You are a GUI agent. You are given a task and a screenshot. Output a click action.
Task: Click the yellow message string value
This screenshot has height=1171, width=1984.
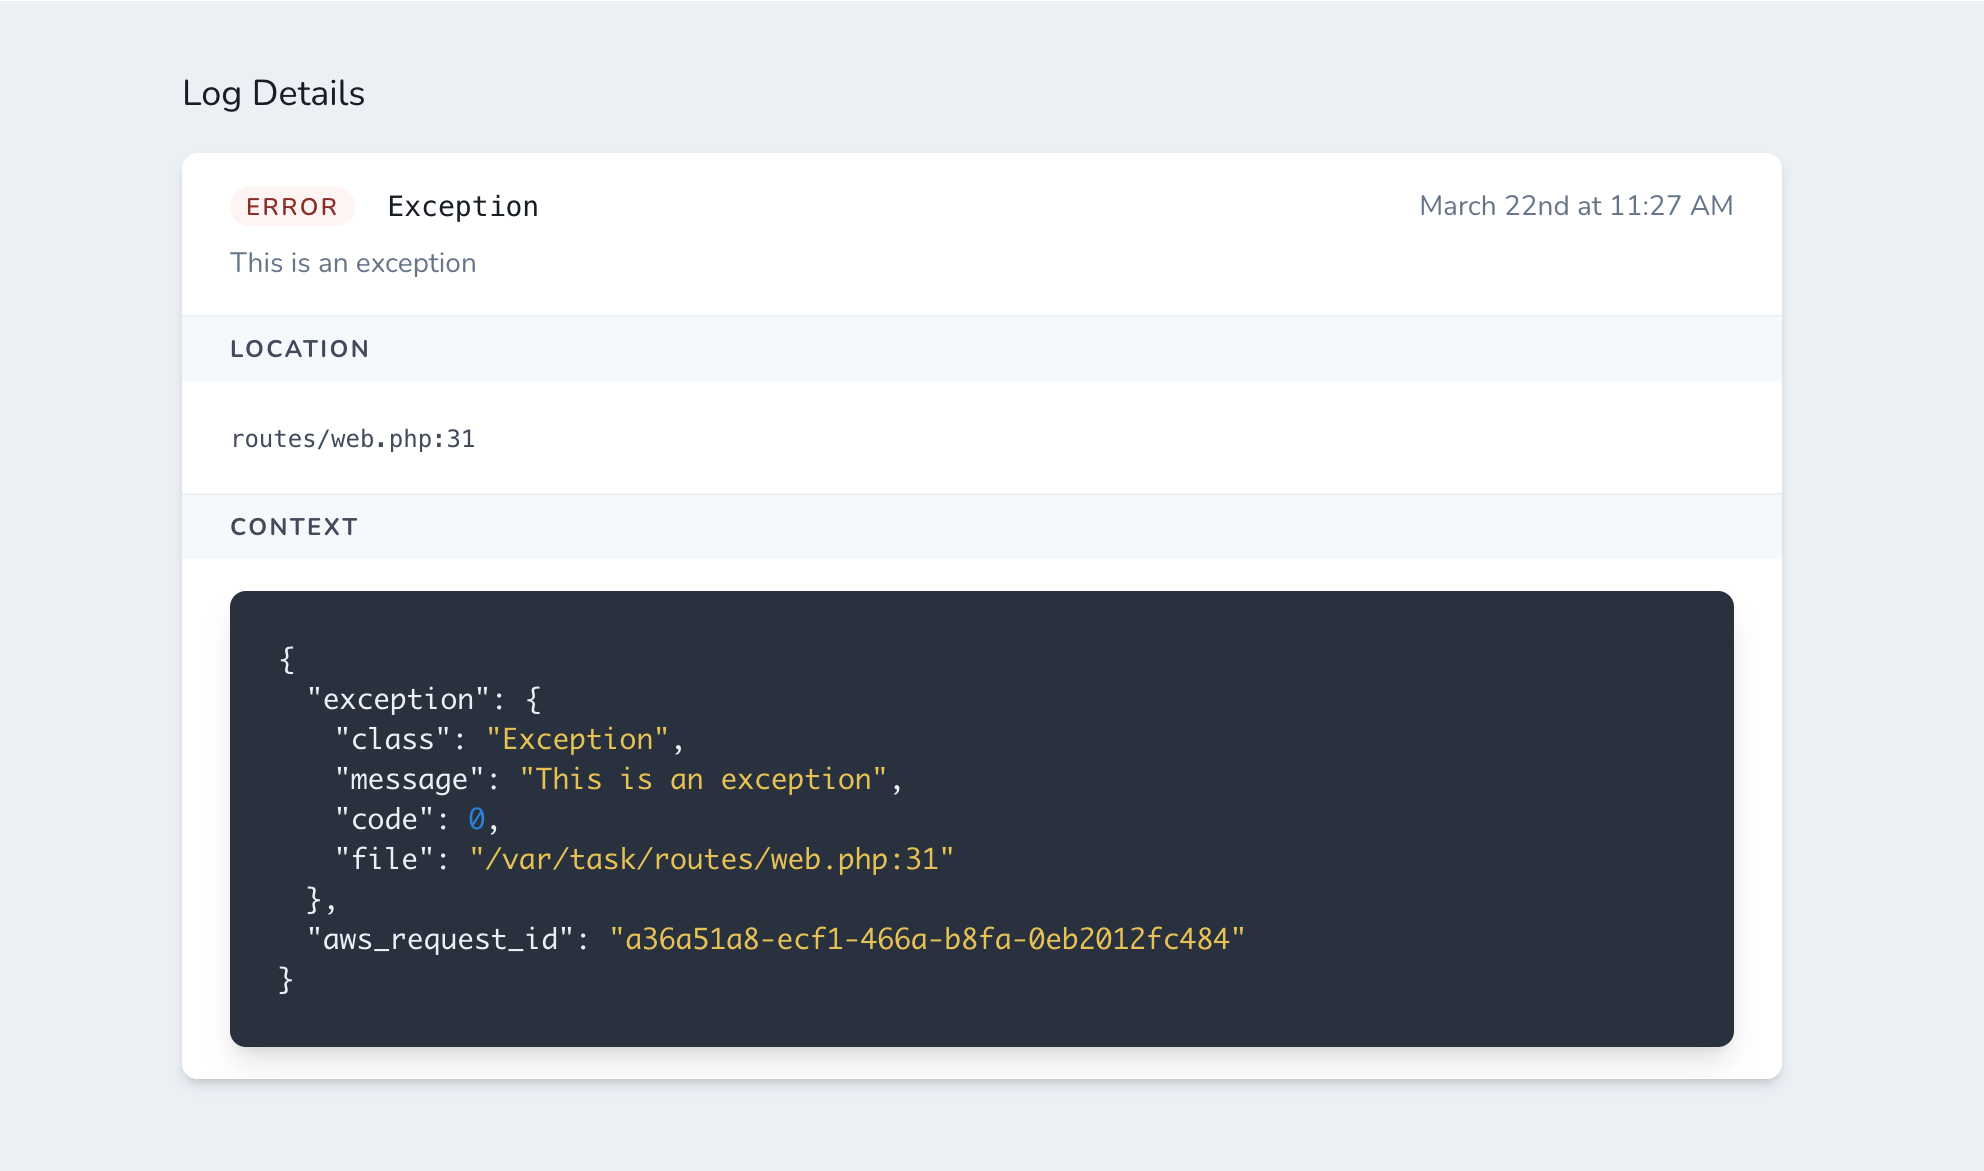[703, 779]
